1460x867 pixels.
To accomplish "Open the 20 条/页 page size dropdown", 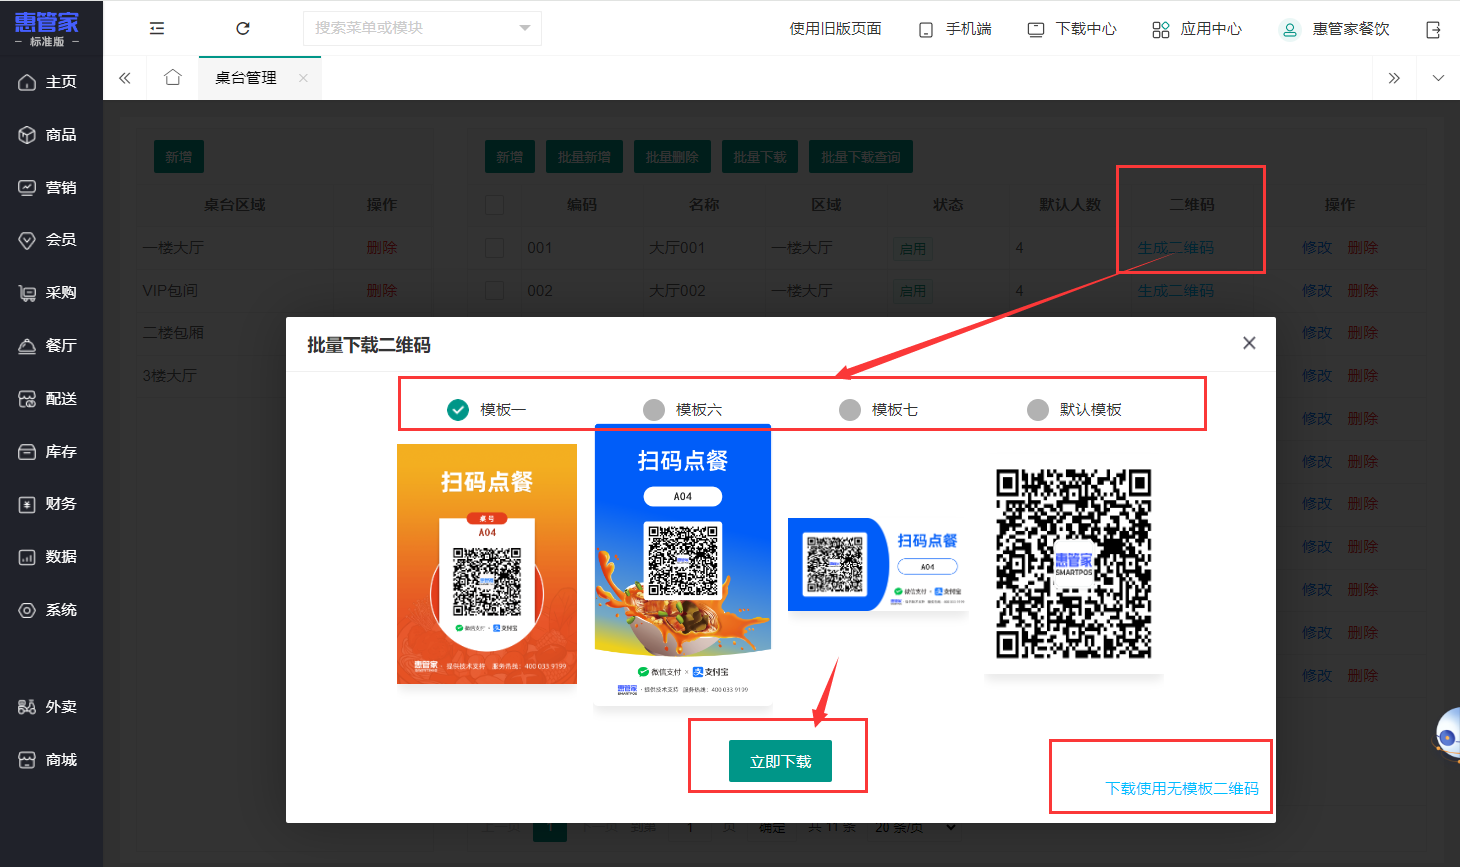I will (x=915, y=828).
